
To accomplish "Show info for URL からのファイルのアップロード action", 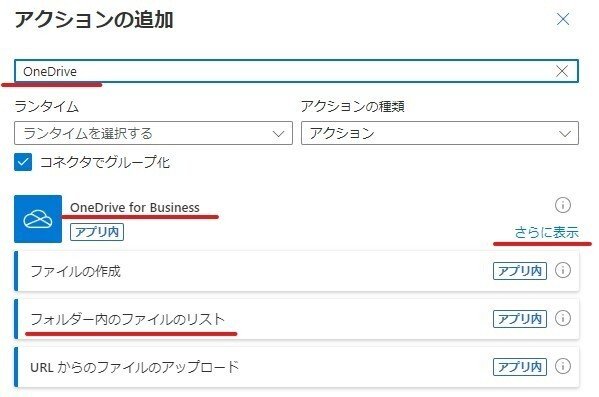I will [x=563, y=366].
